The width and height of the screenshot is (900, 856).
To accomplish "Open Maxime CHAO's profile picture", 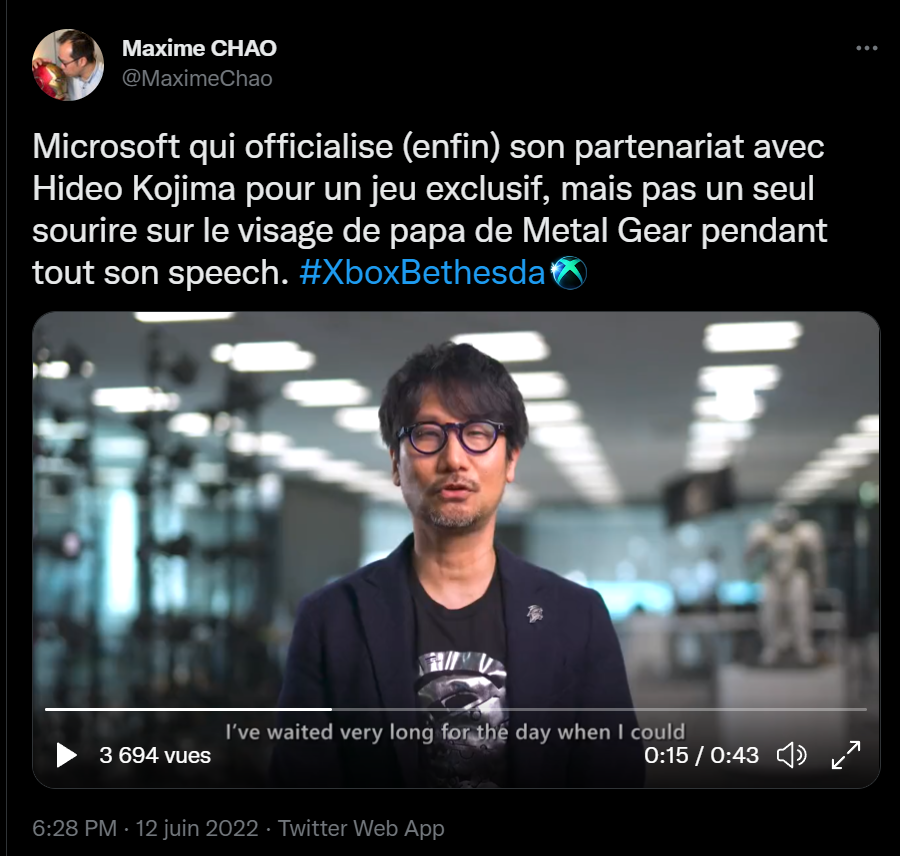I will click(68, 64).
